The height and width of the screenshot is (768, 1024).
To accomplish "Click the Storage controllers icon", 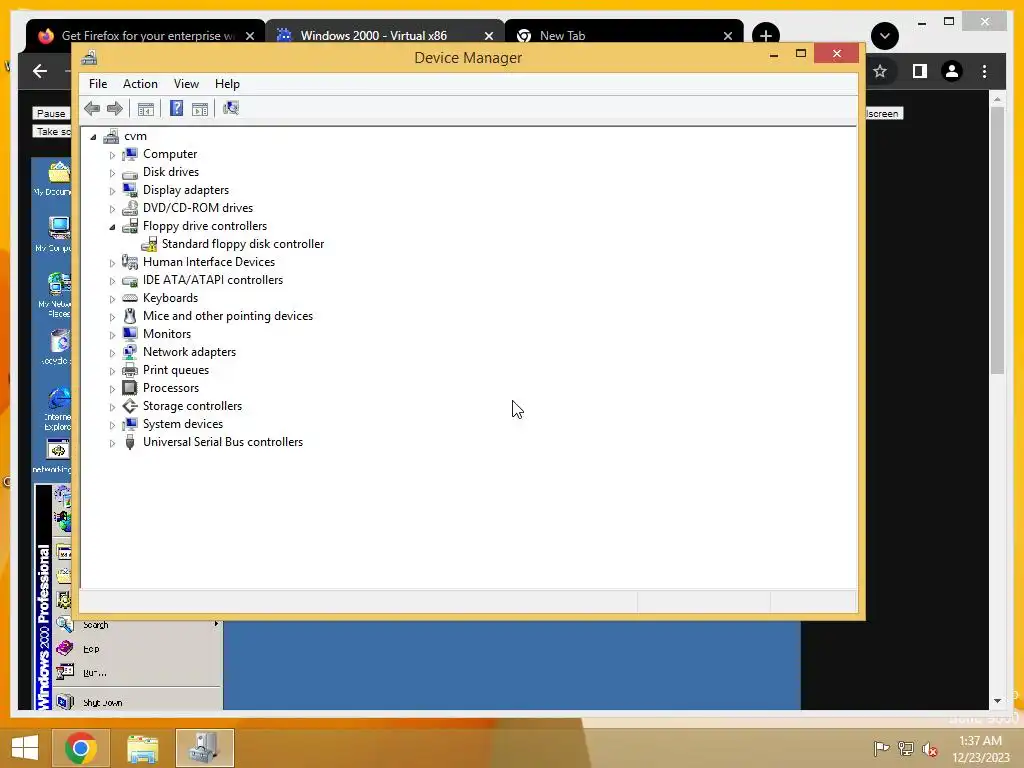I will coord(130,406).
